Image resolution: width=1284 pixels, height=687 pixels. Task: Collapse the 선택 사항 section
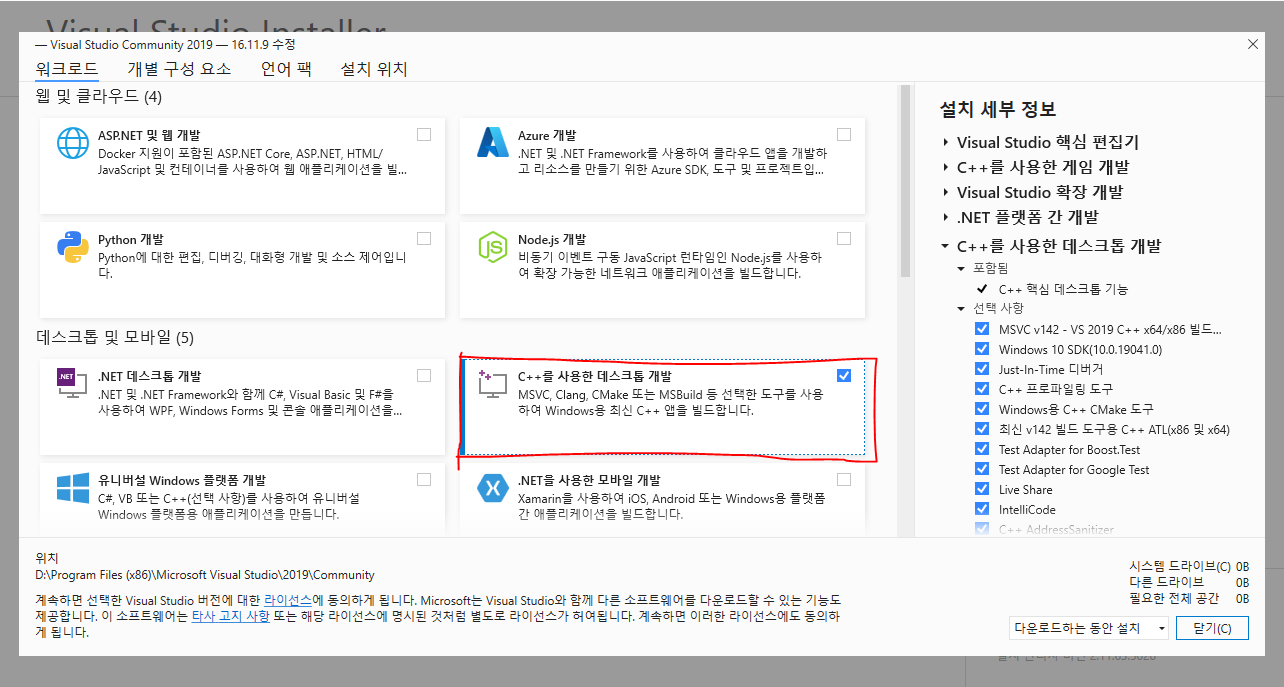pyautogui.click(x=962, y=308)
